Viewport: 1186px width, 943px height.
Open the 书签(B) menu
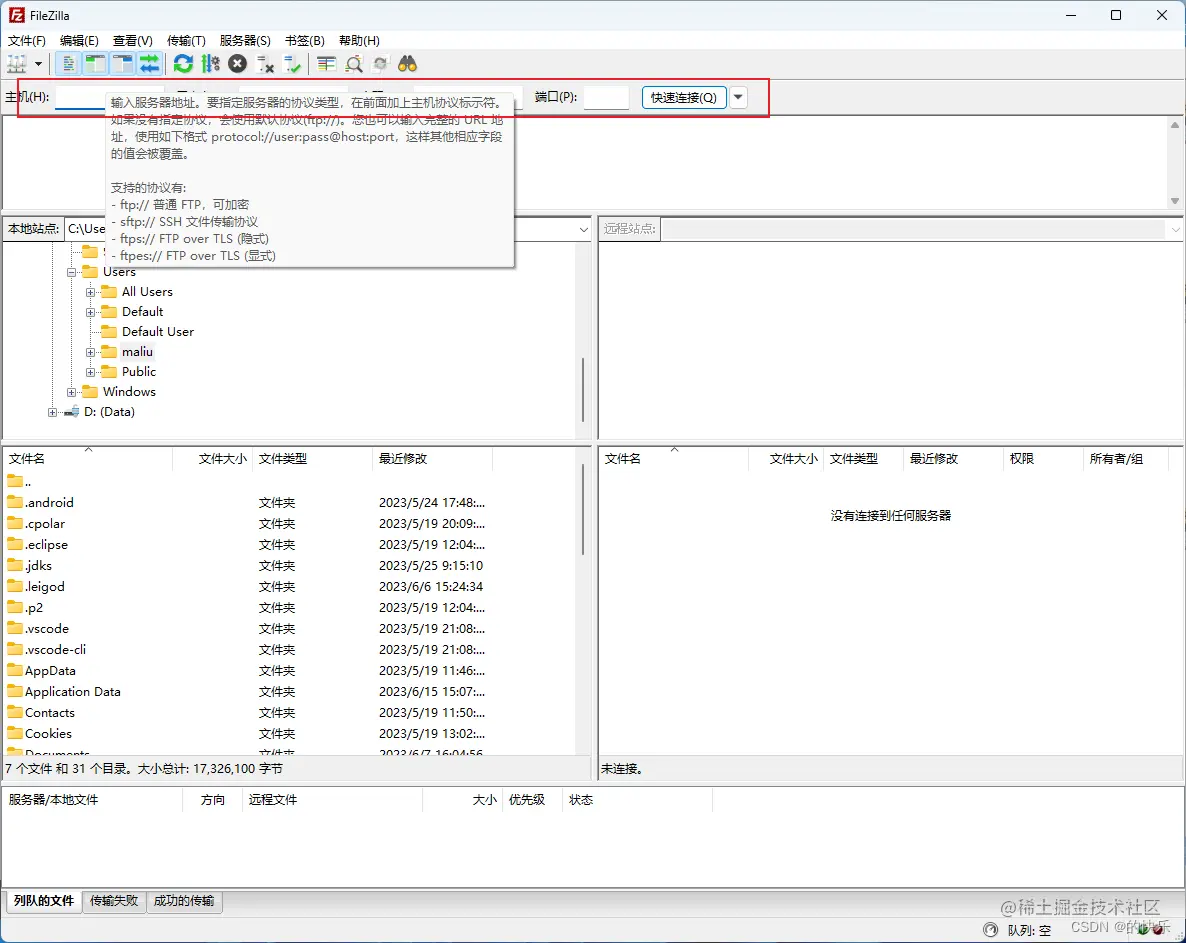[x=304, y=40]
